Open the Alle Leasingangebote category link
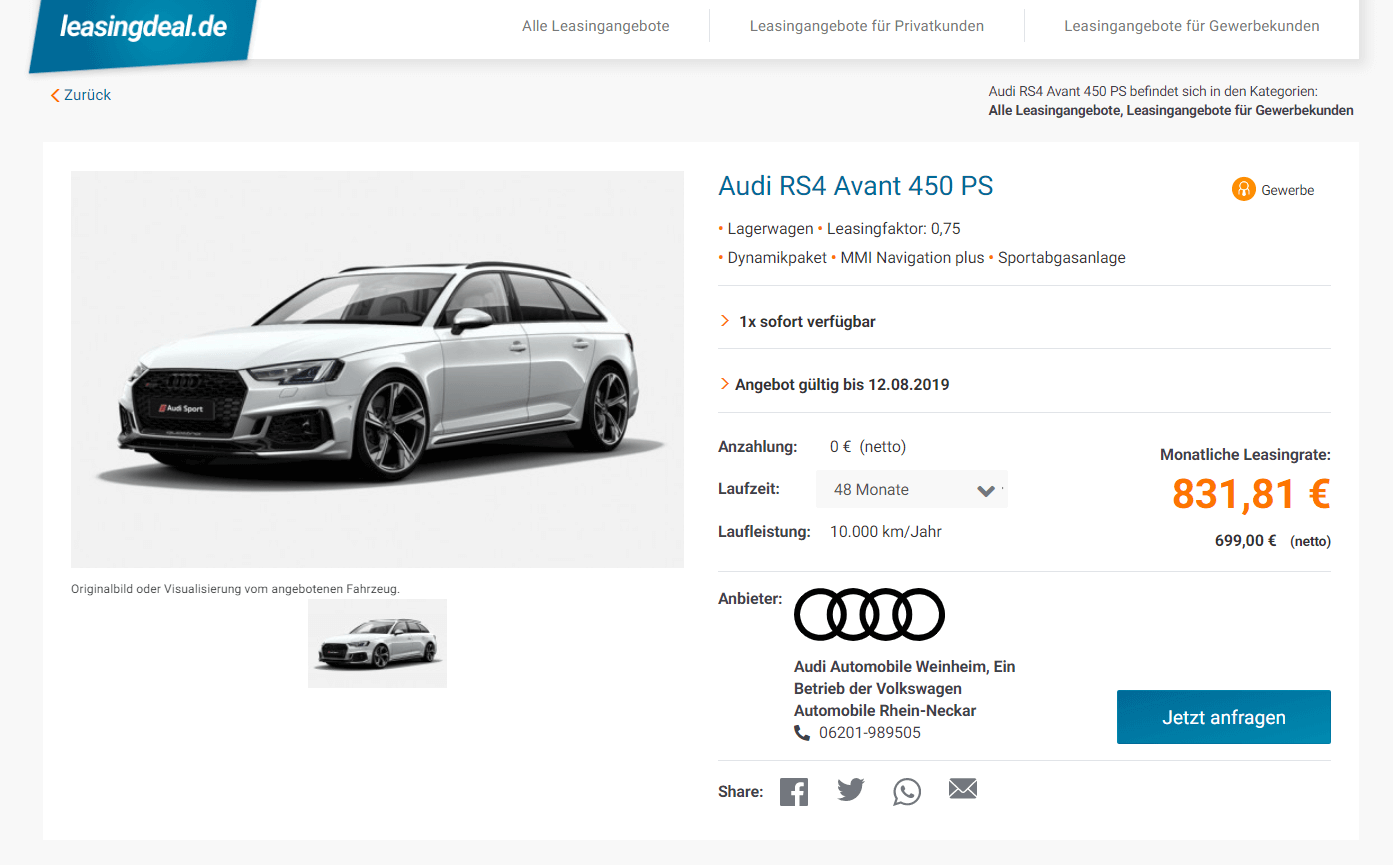This screenshot has width=1393, height=865. pyautogui.click(x=1055, y=110)
